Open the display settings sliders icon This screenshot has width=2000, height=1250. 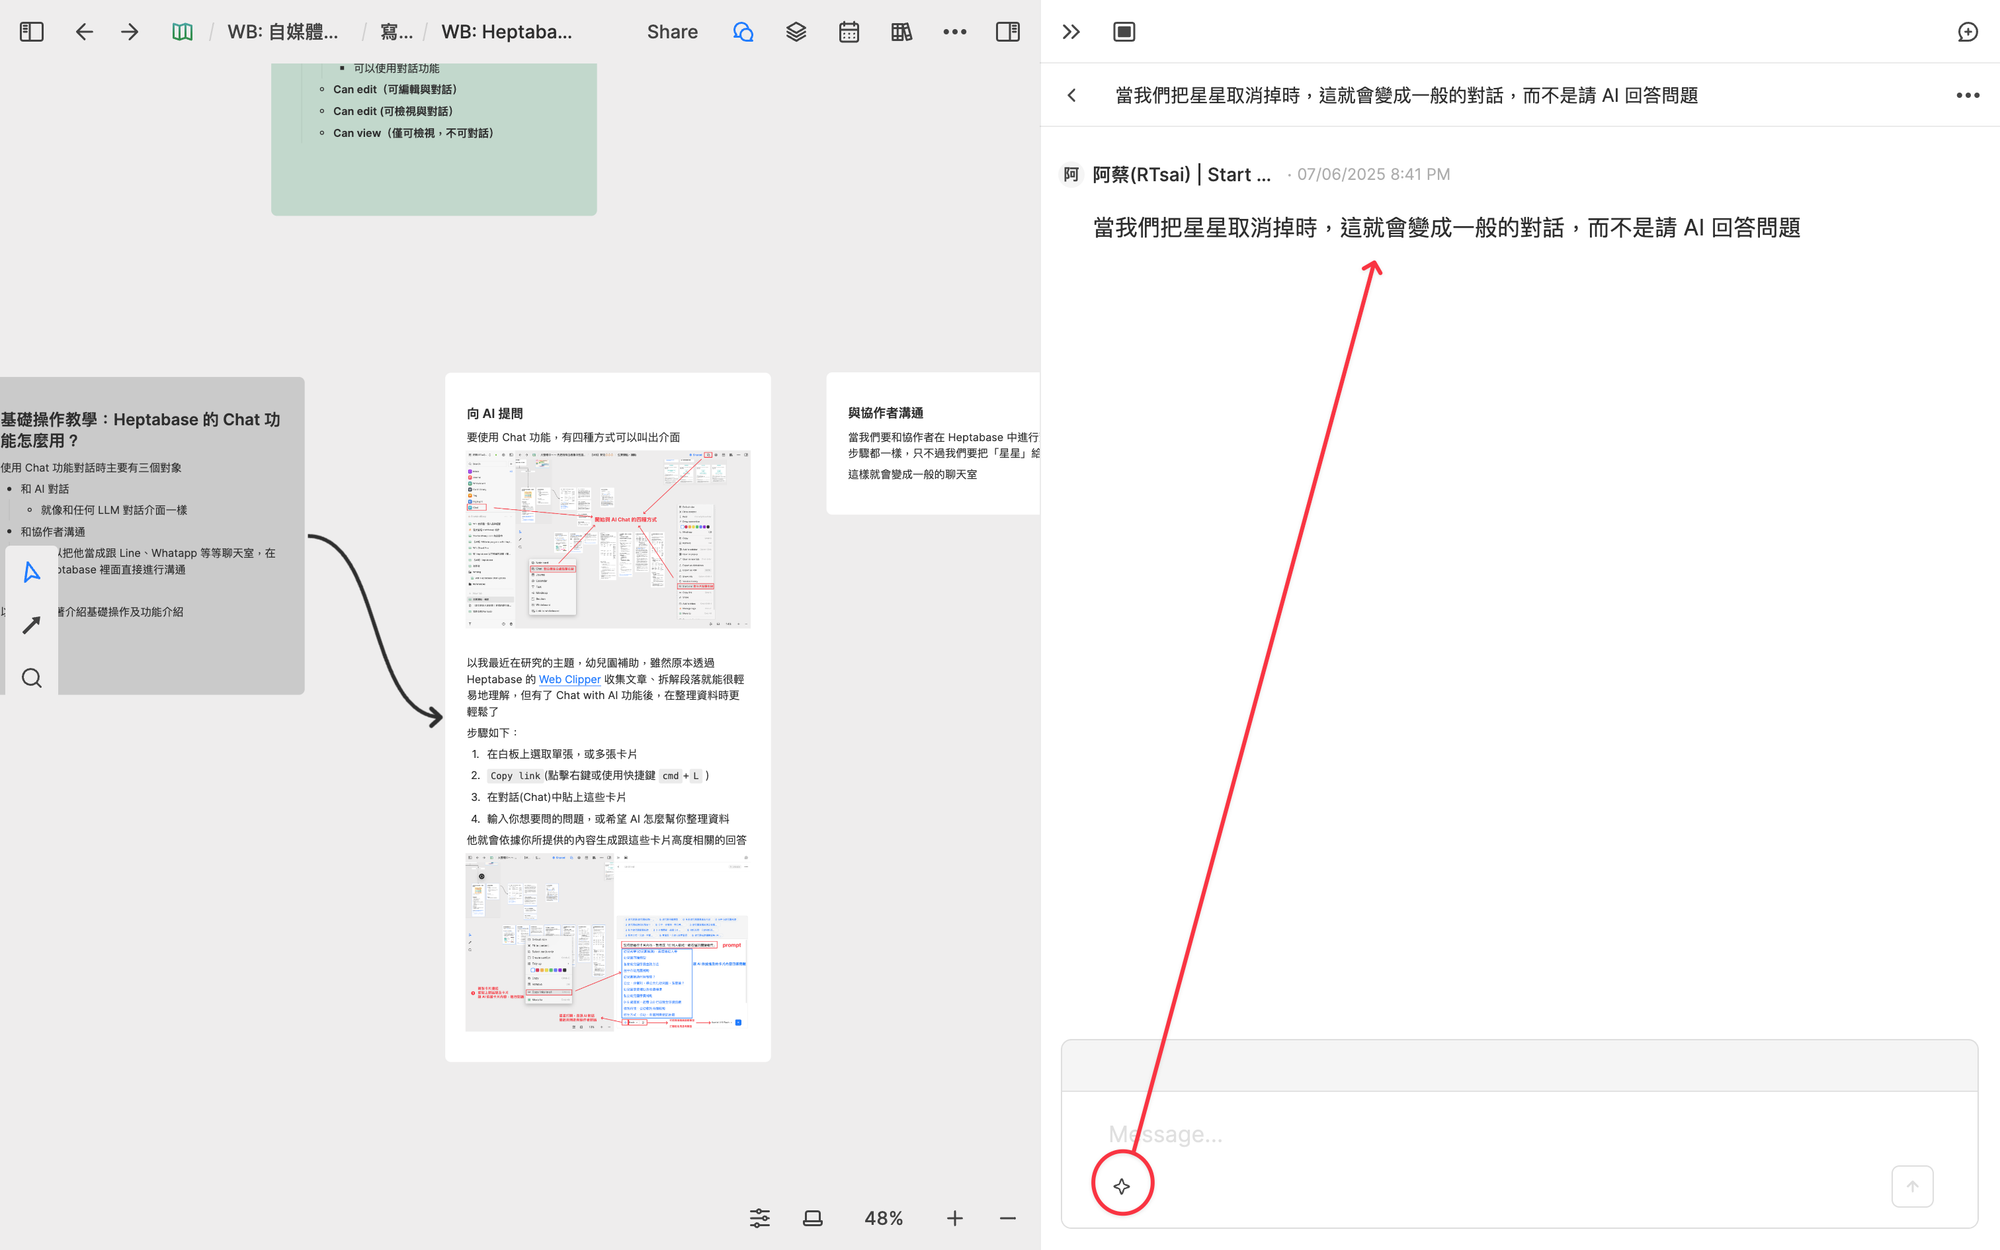click(760, 1218)
